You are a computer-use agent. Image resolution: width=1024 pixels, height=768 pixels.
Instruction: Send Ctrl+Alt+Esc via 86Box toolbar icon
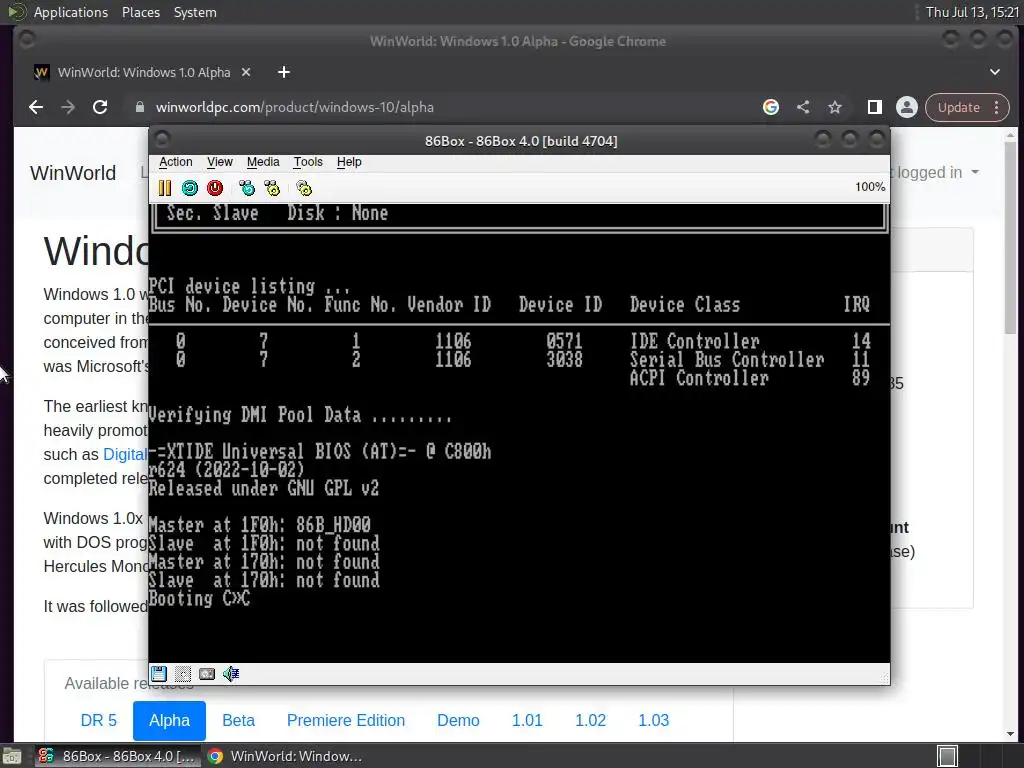point(272,188)
